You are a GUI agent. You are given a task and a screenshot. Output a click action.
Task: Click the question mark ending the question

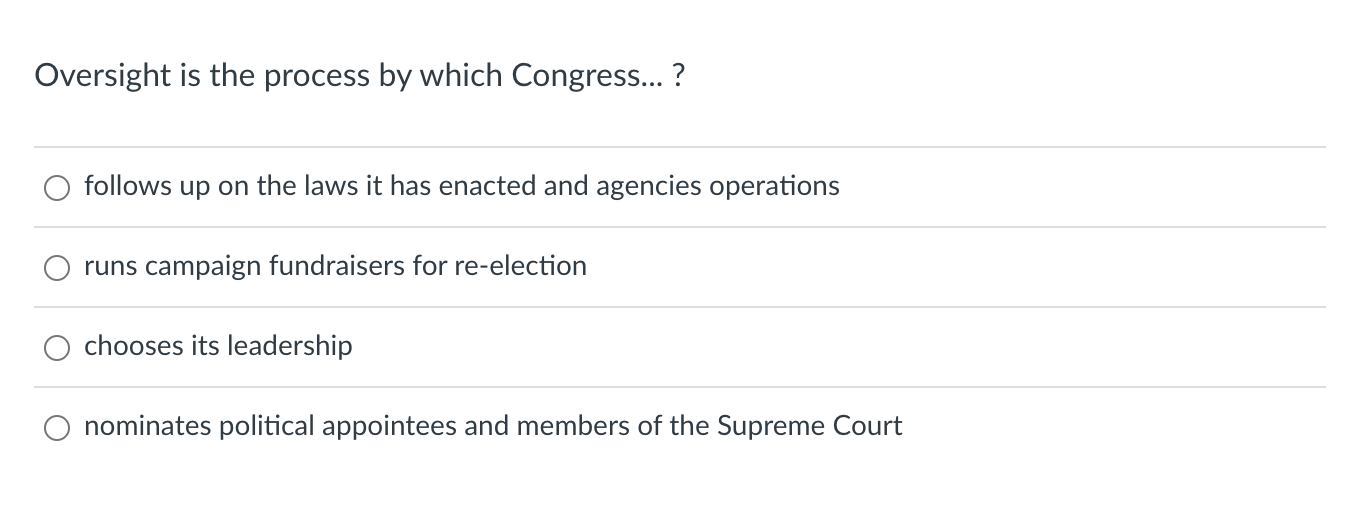coord(679,77)
